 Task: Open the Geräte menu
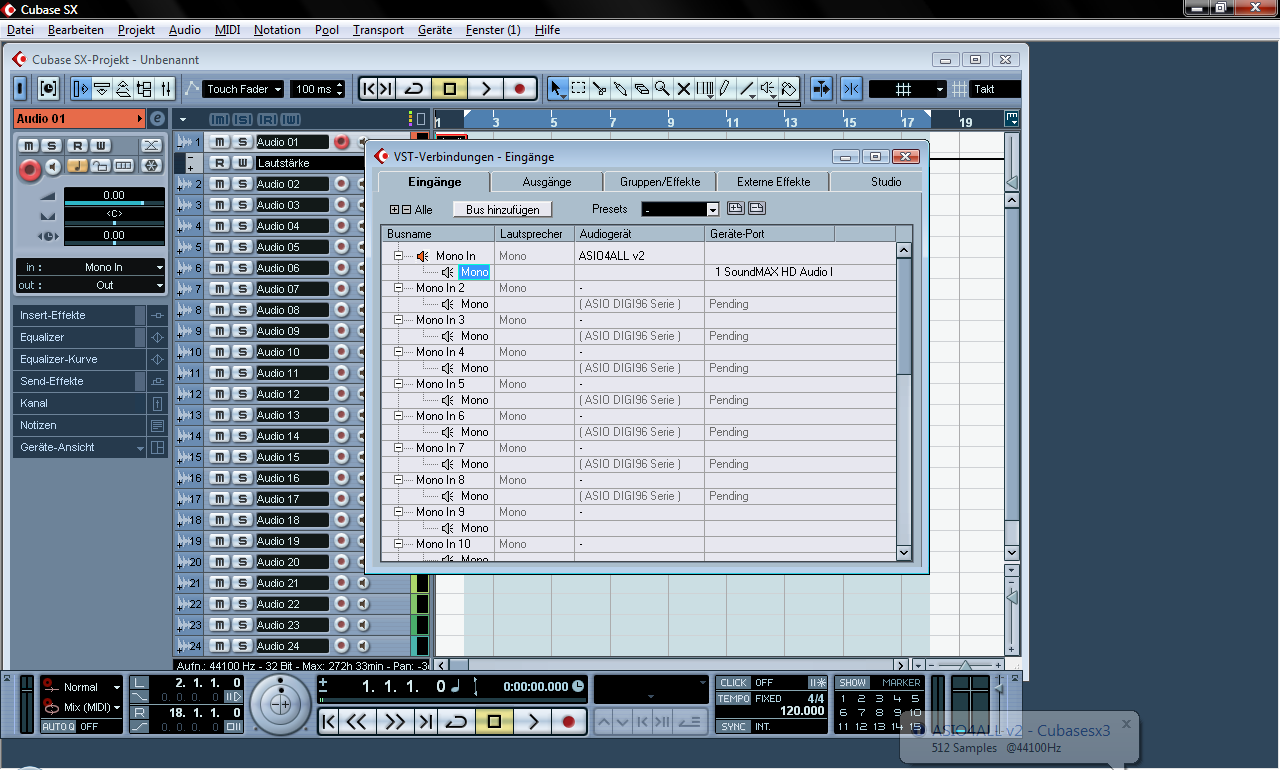coord(435,30)
